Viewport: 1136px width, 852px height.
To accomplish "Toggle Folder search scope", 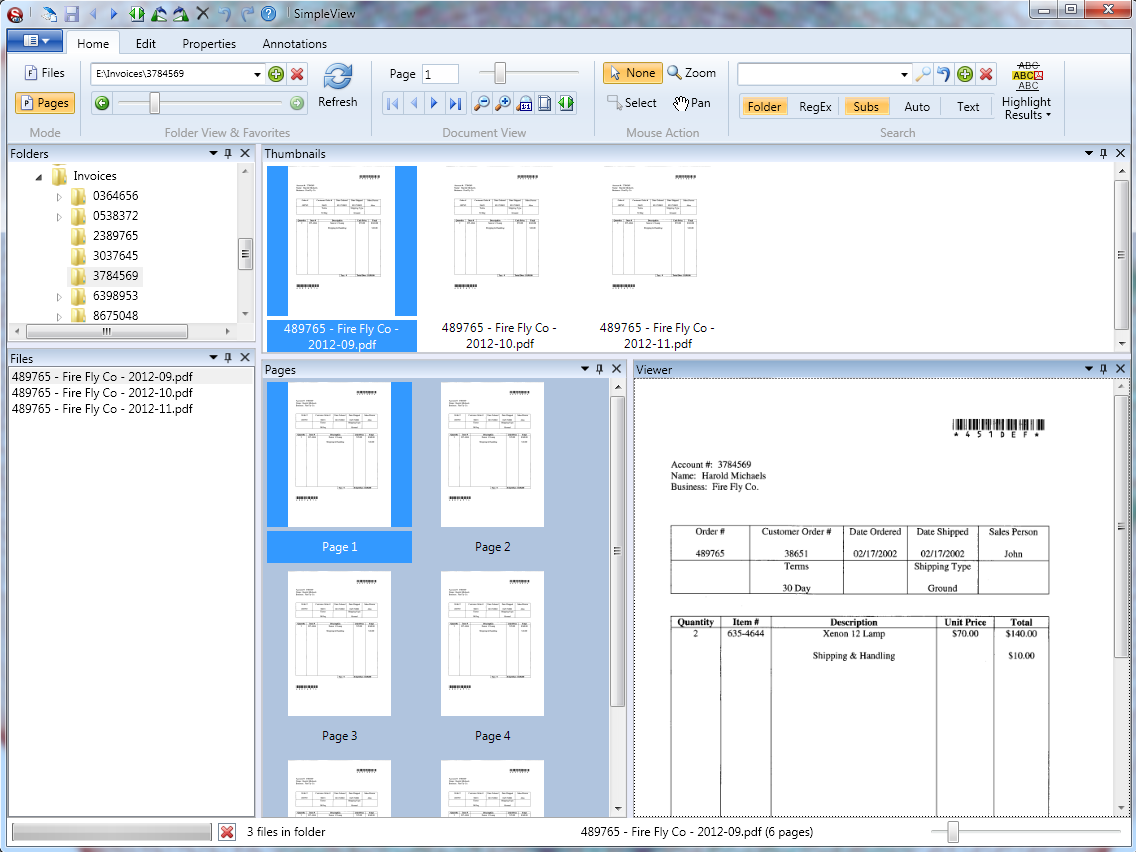I will (764, 106).
